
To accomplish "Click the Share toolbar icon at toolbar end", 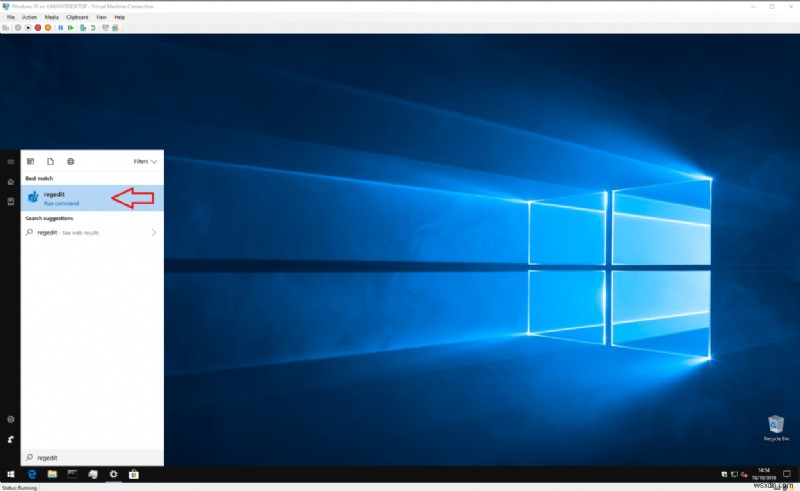I will (x=115, y=28).
